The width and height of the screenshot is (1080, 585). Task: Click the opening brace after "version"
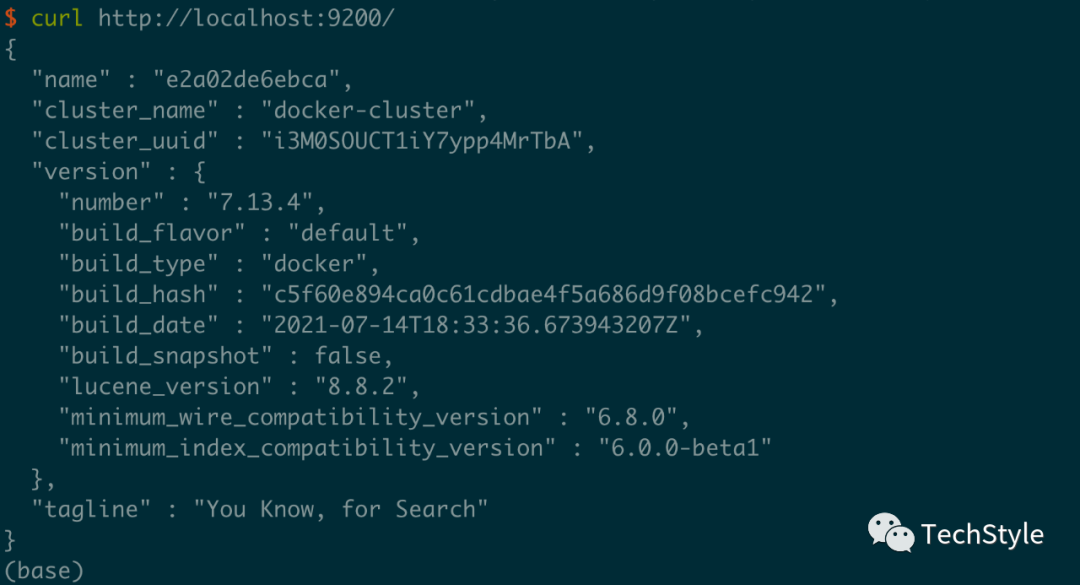[x=198, y=172]
